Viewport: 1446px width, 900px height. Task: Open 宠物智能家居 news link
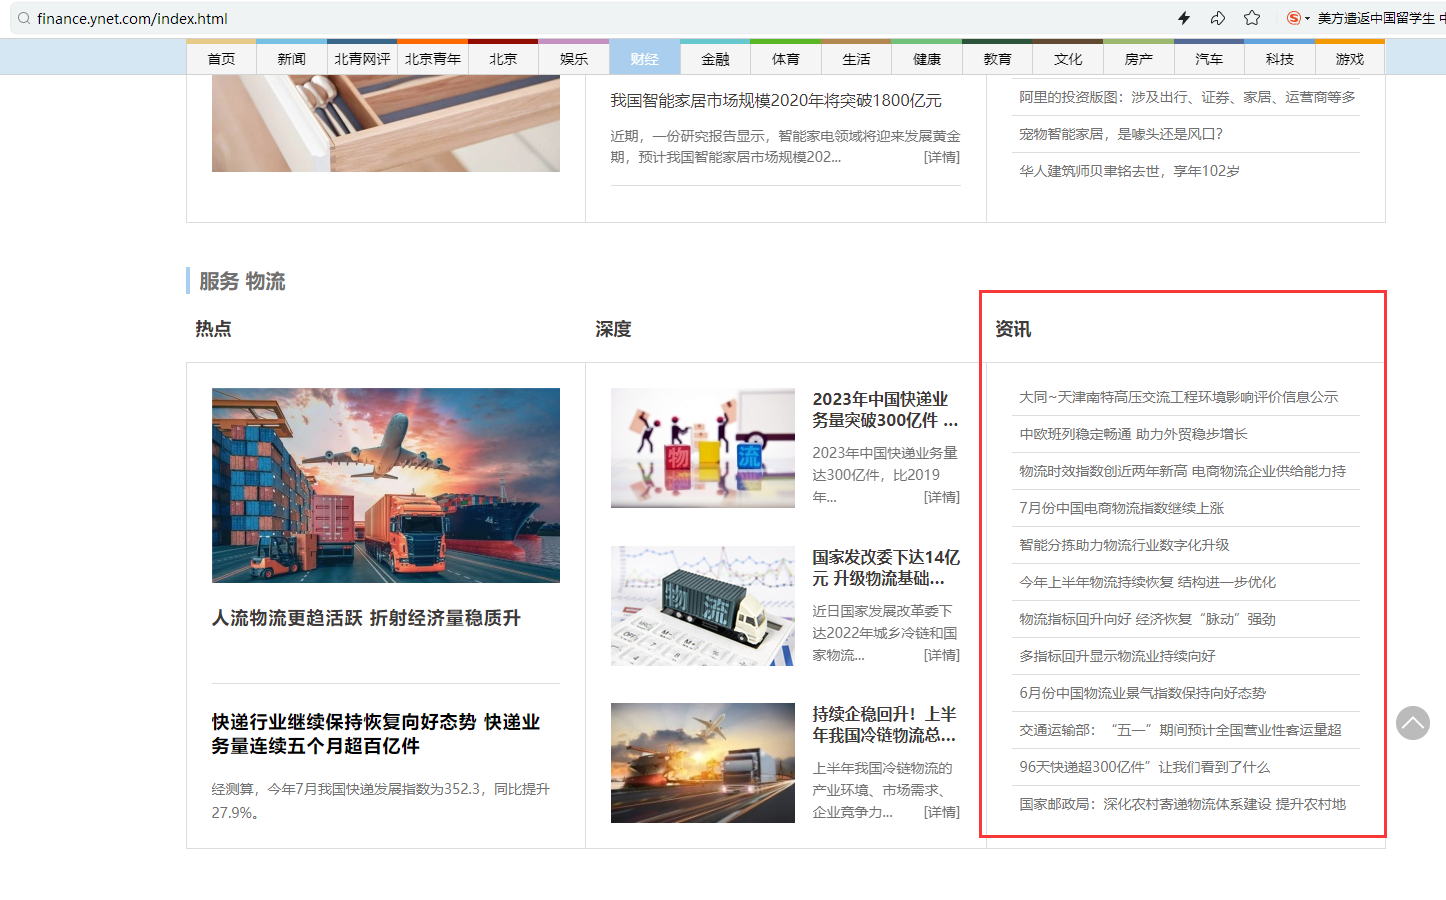point(1121,134)
